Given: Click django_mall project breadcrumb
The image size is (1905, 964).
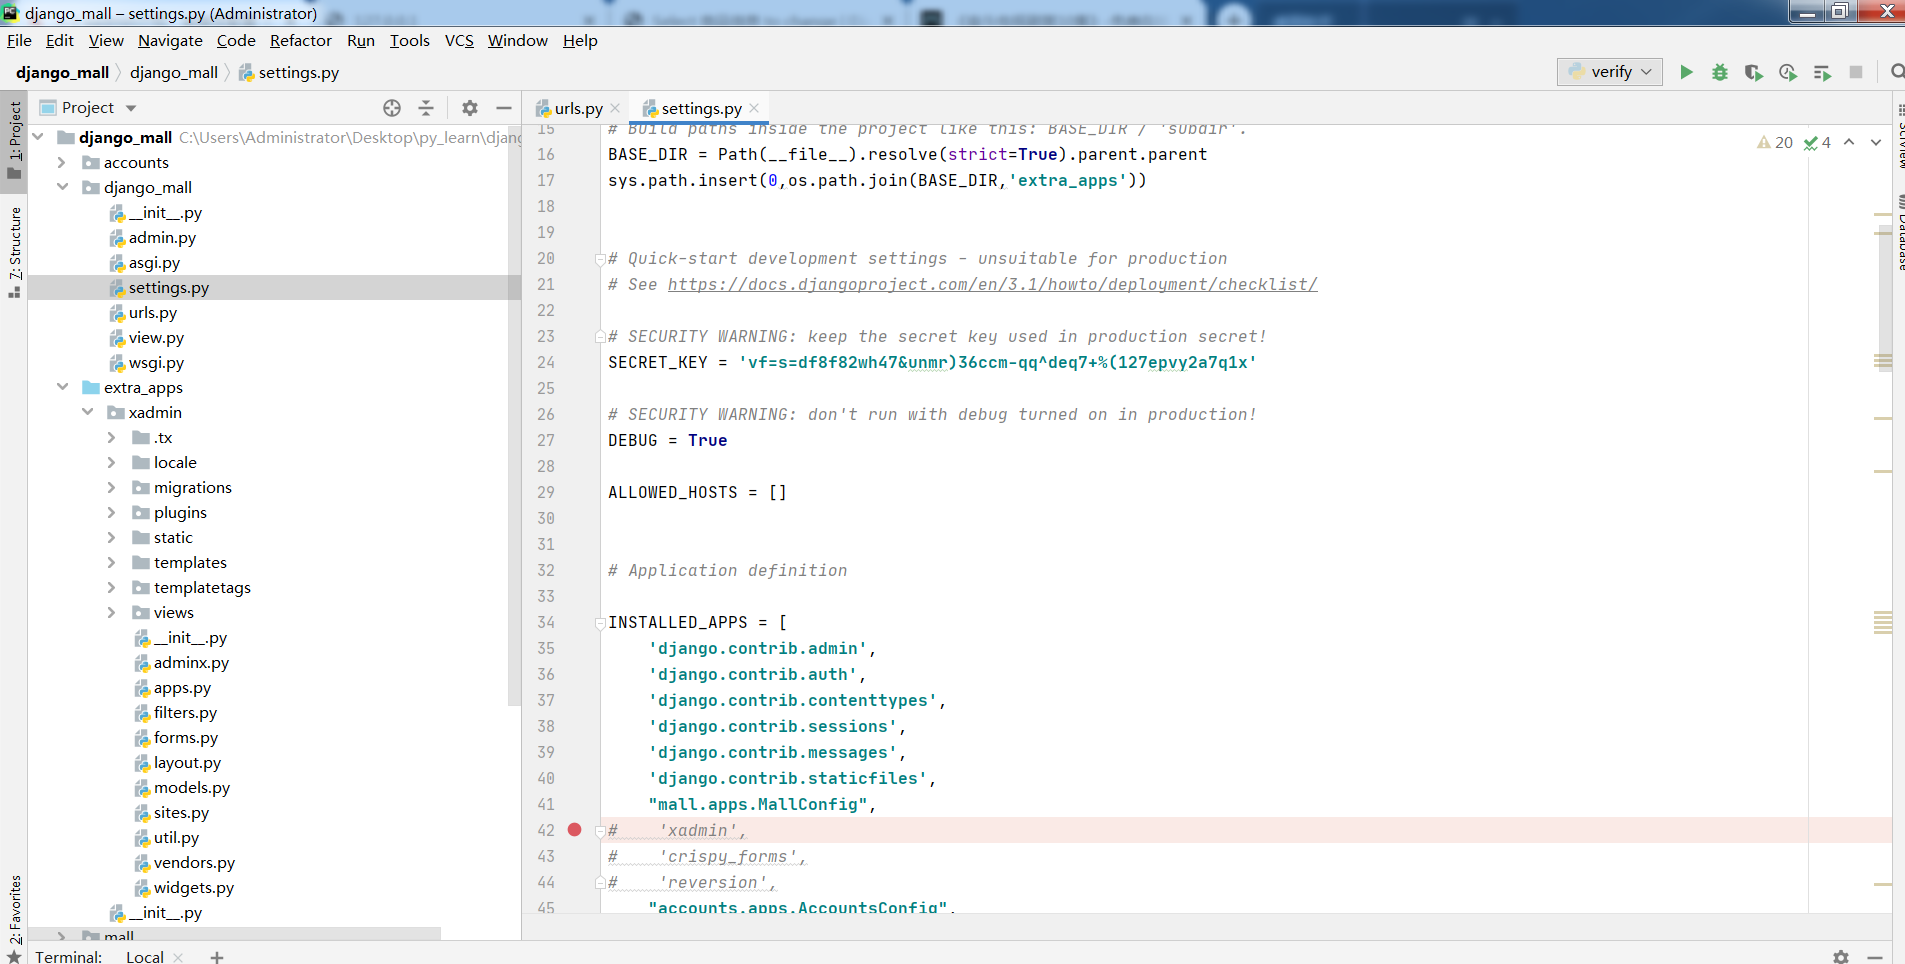Looking at the screenshot, I should [x=62, y=72].
